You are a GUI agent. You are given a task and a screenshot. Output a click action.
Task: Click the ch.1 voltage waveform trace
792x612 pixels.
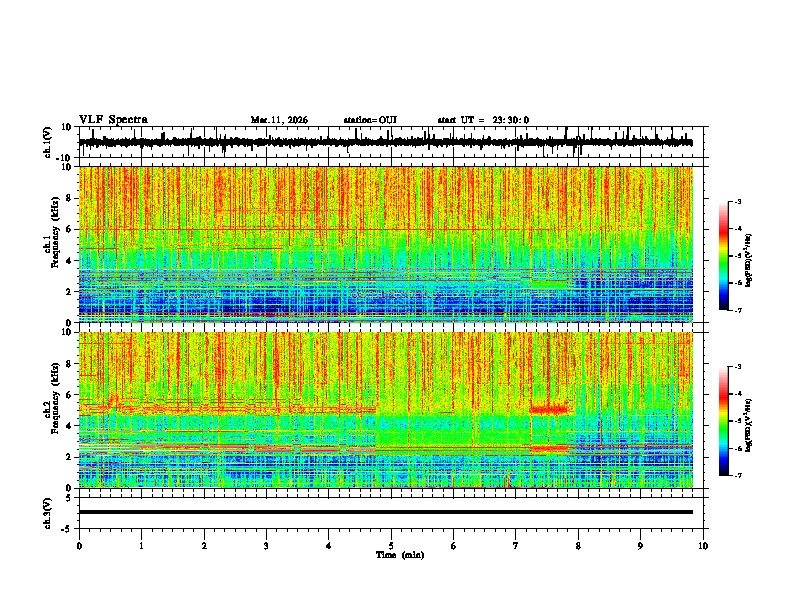[386, 142]
